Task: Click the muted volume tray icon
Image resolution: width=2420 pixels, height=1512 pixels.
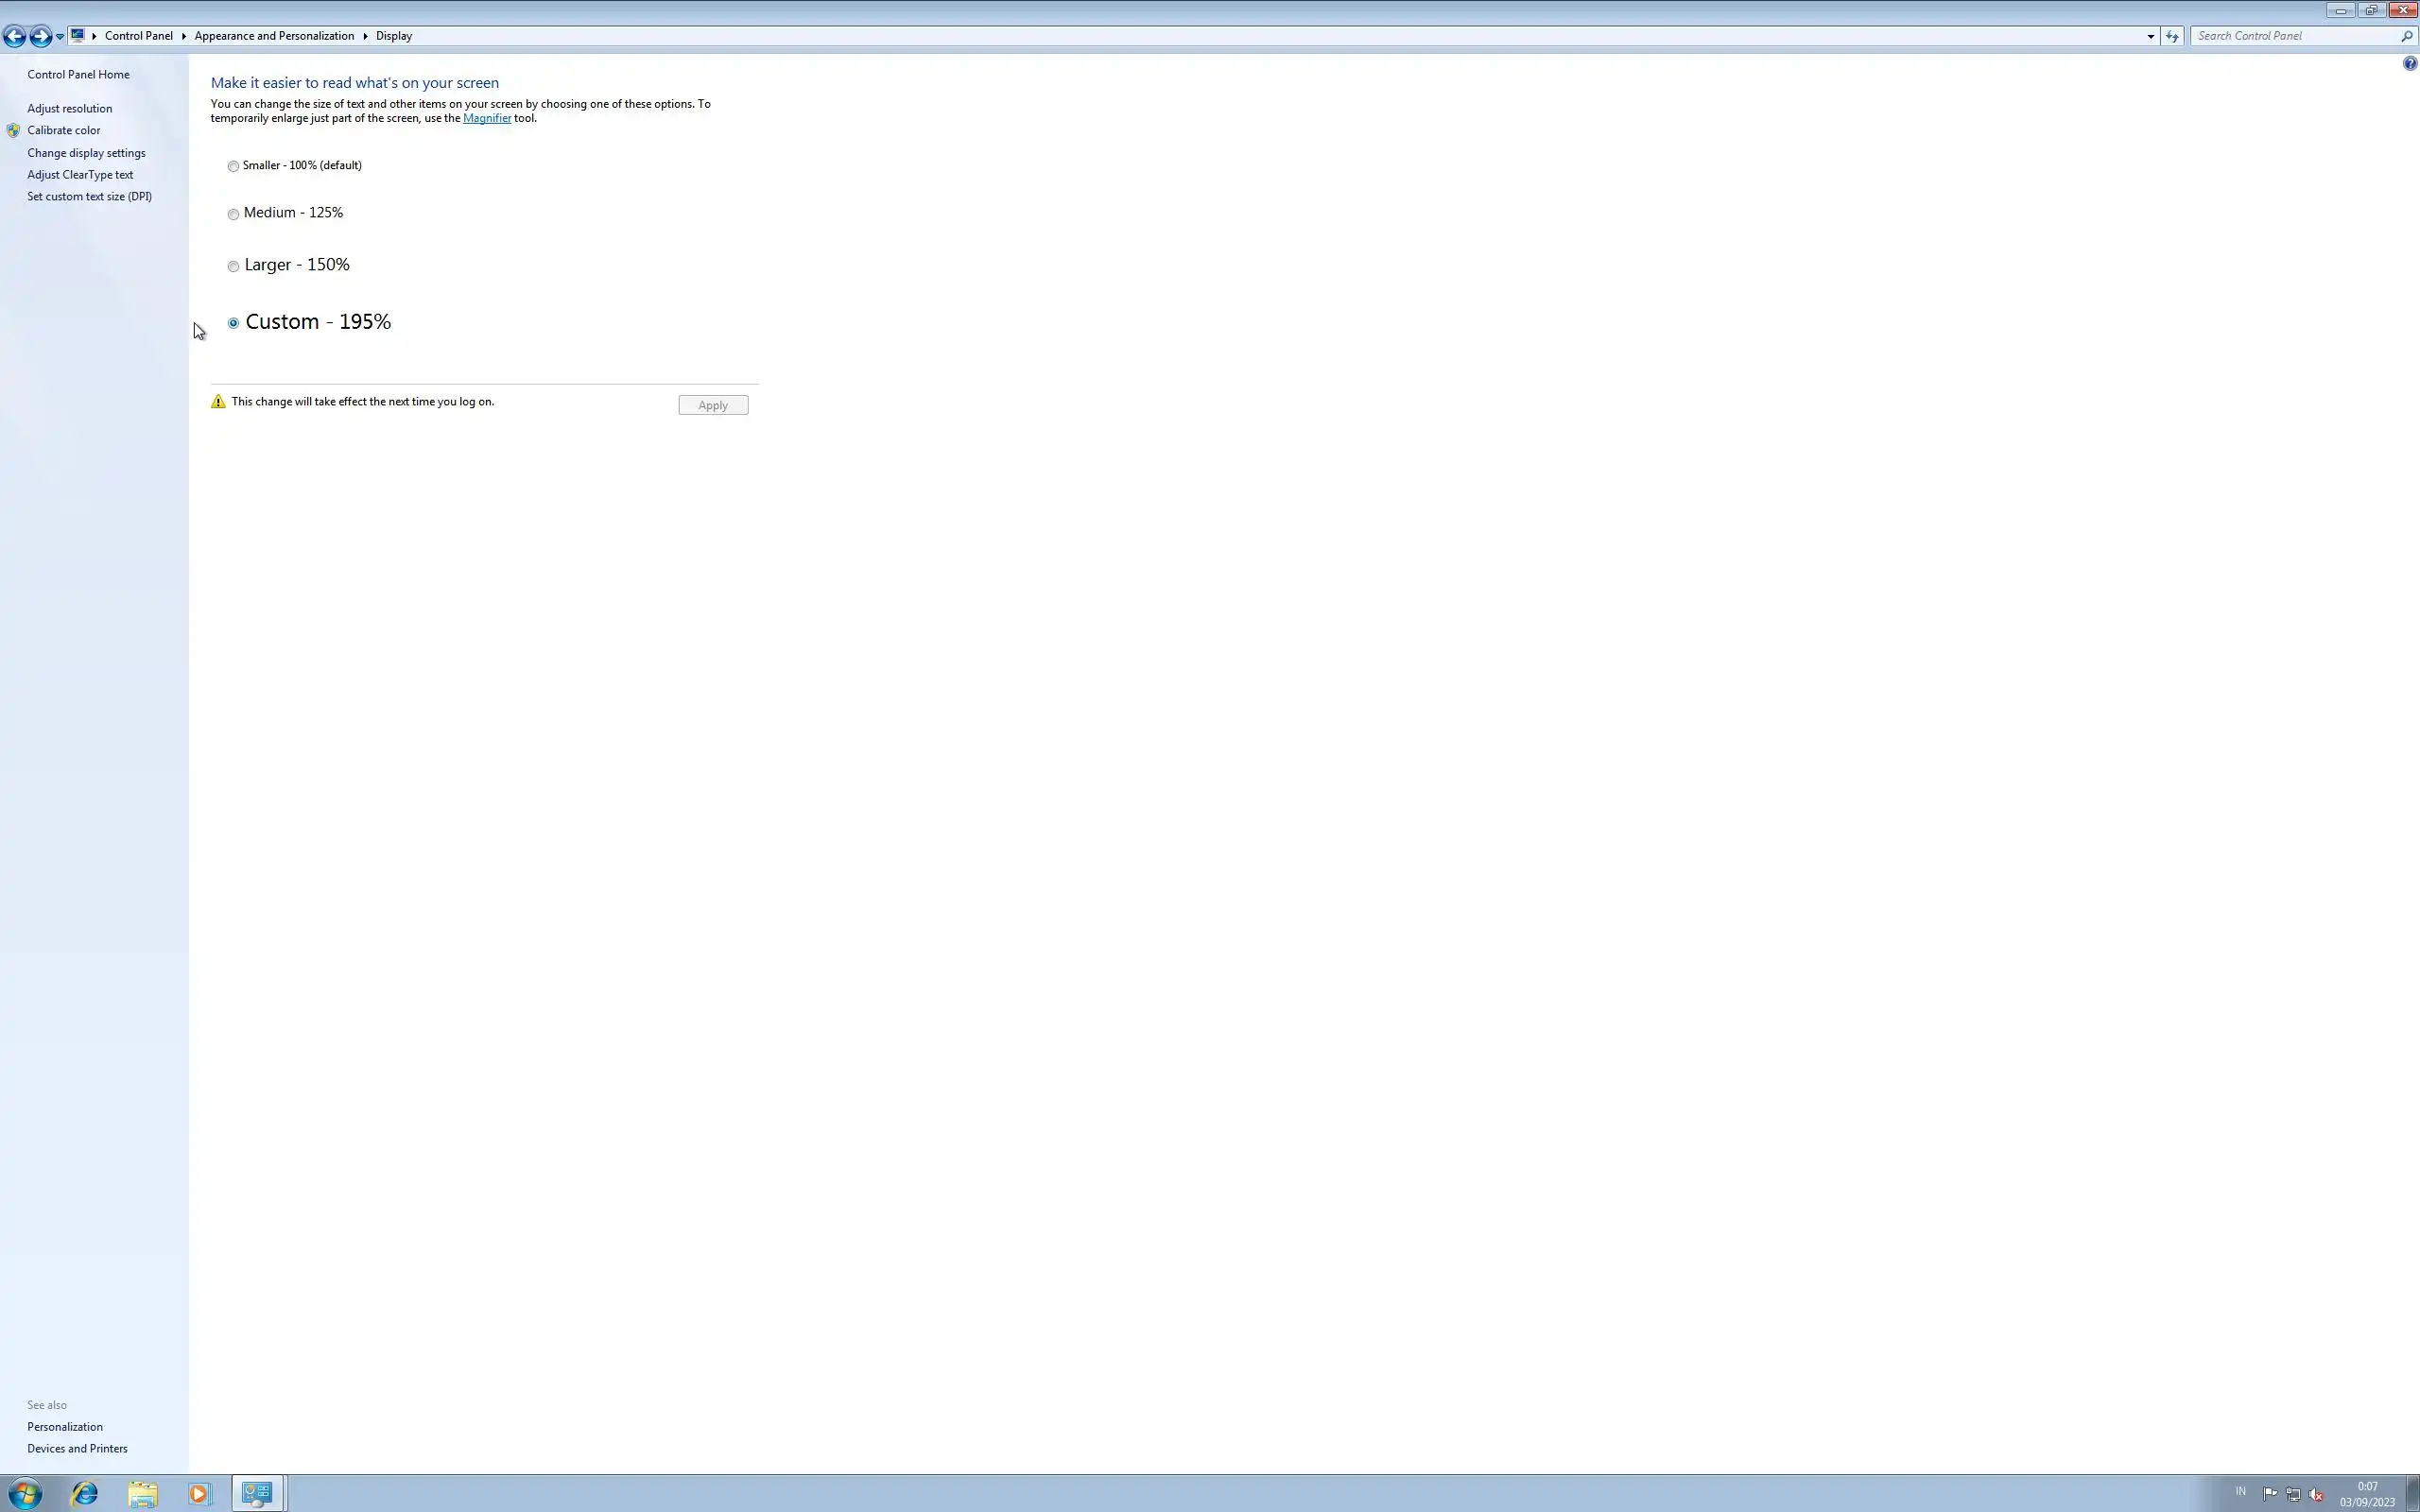Action: click(x=2316, y=1494)
